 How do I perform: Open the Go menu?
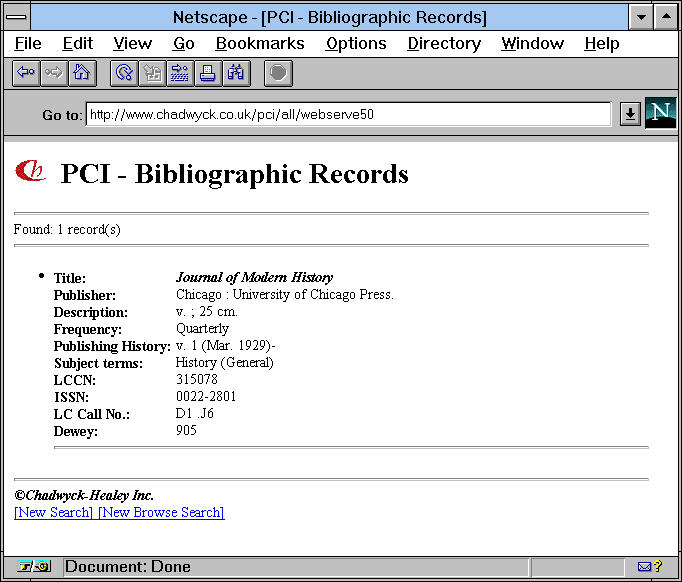tap(184, 43)
